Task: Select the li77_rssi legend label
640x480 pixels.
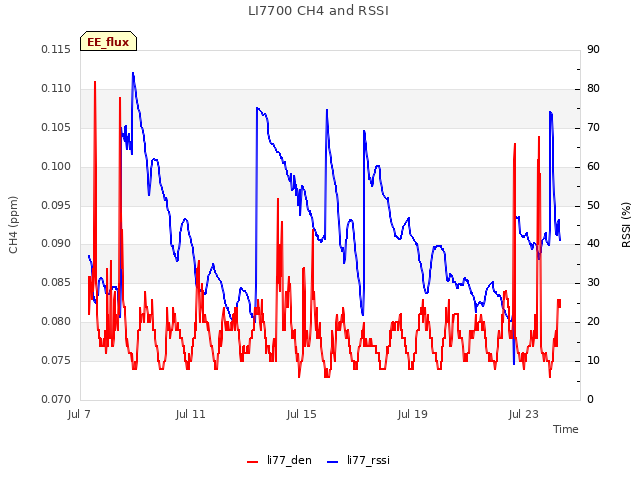Action: tap(368, 460)
